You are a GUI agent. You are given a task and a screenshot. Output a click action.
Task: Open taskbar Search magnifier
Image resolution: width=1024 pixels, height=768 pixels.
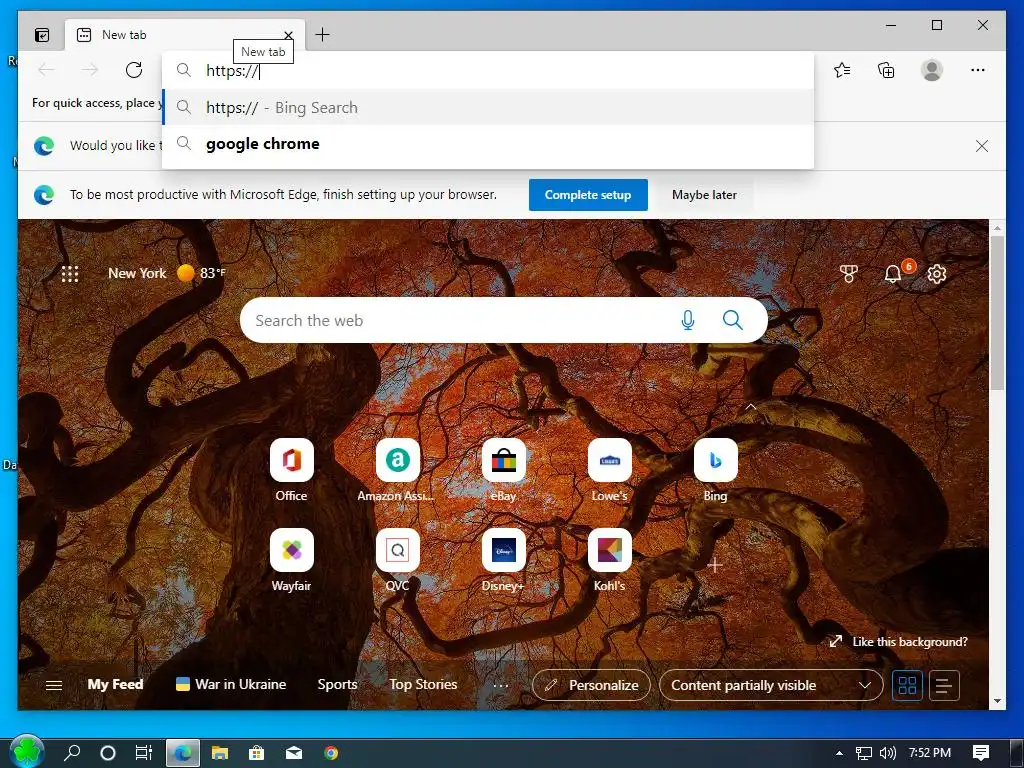coord(72,753)
